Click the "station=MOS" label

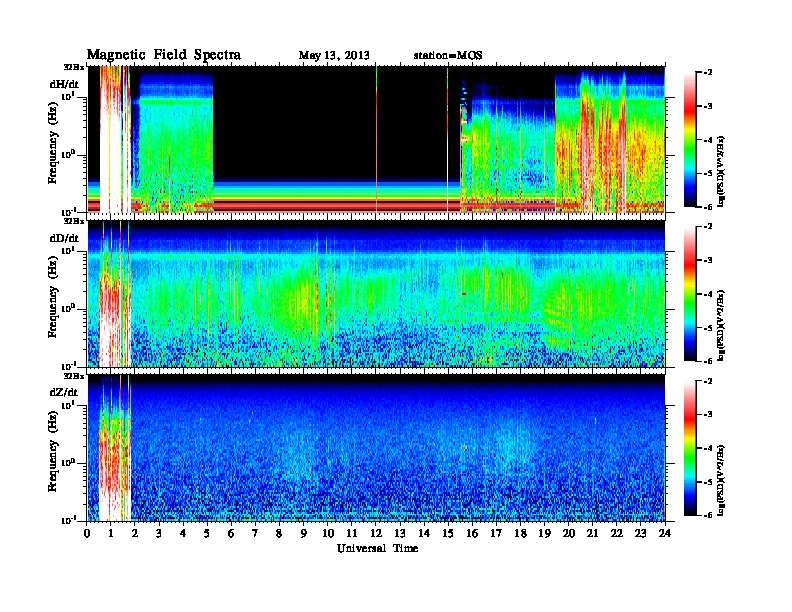[x=448, y=56]
